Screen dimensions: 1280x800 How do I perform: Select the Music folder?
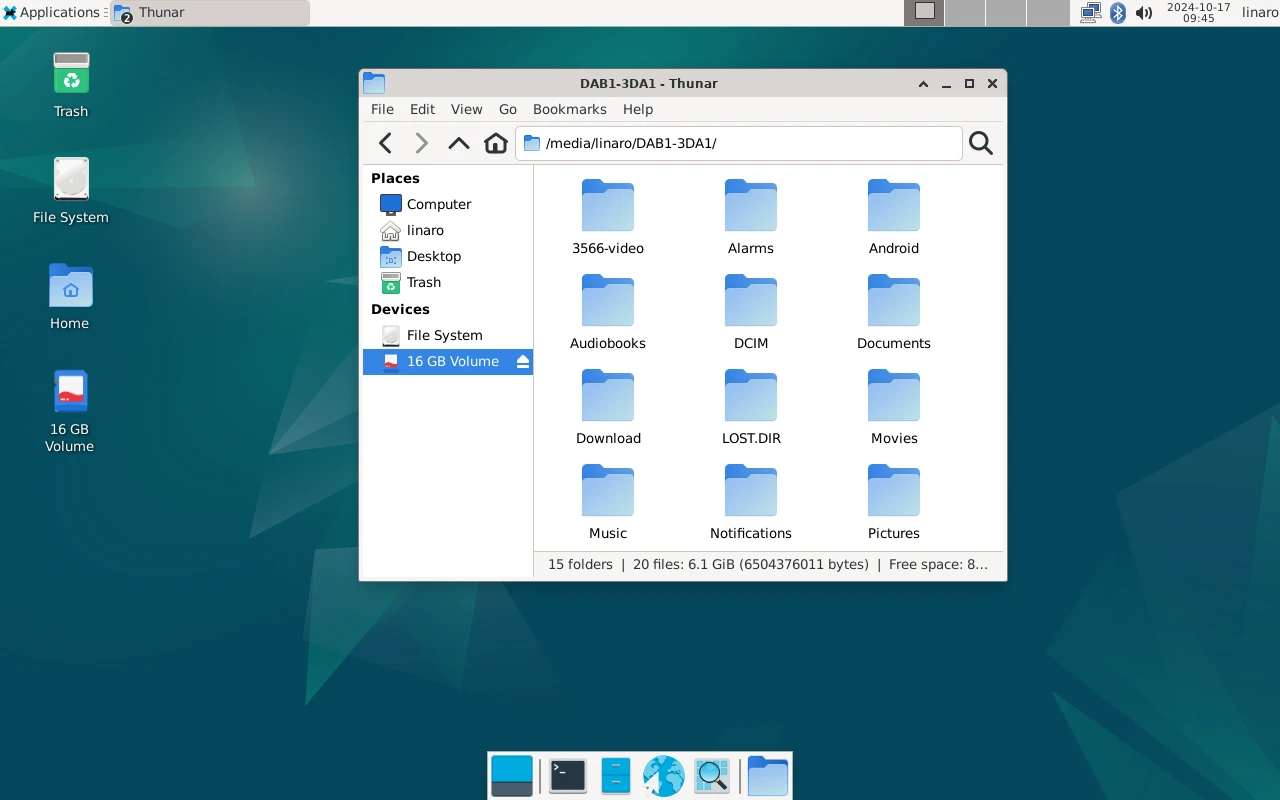[608, 503]
